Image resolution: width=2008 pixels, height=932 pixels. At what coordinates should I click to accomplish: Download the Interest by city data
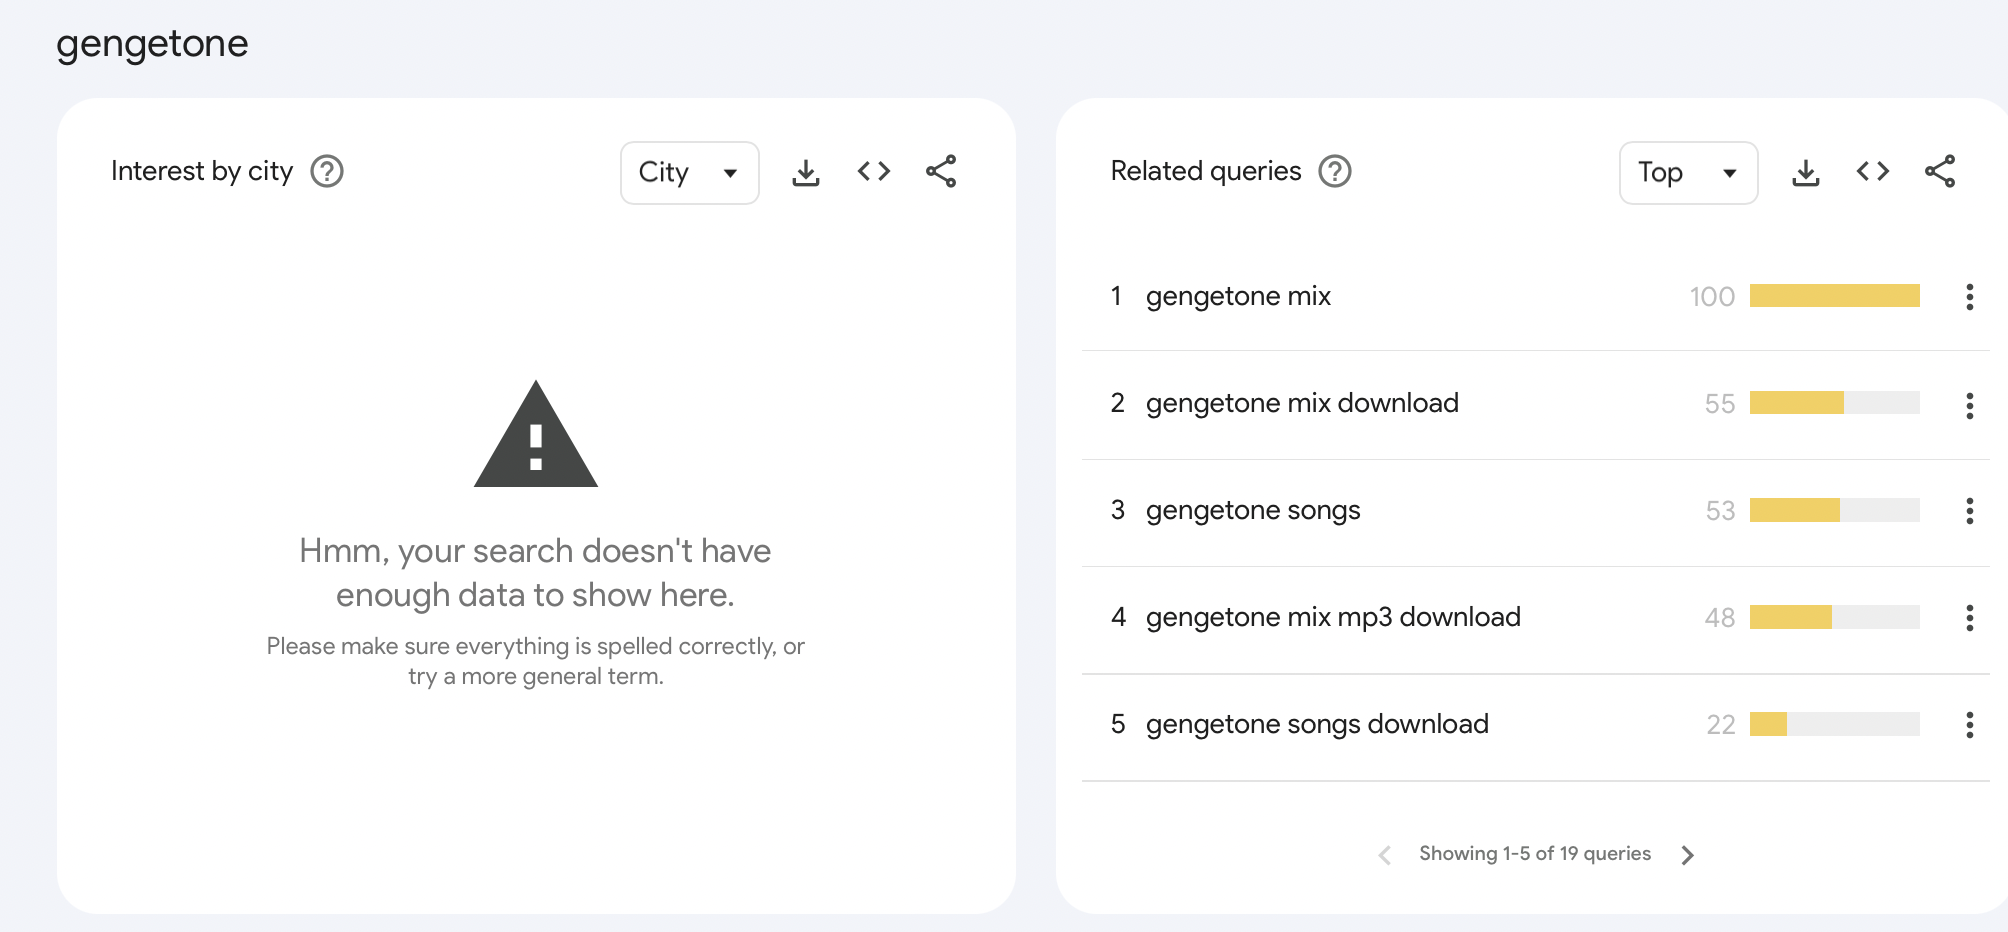[805, 172]
